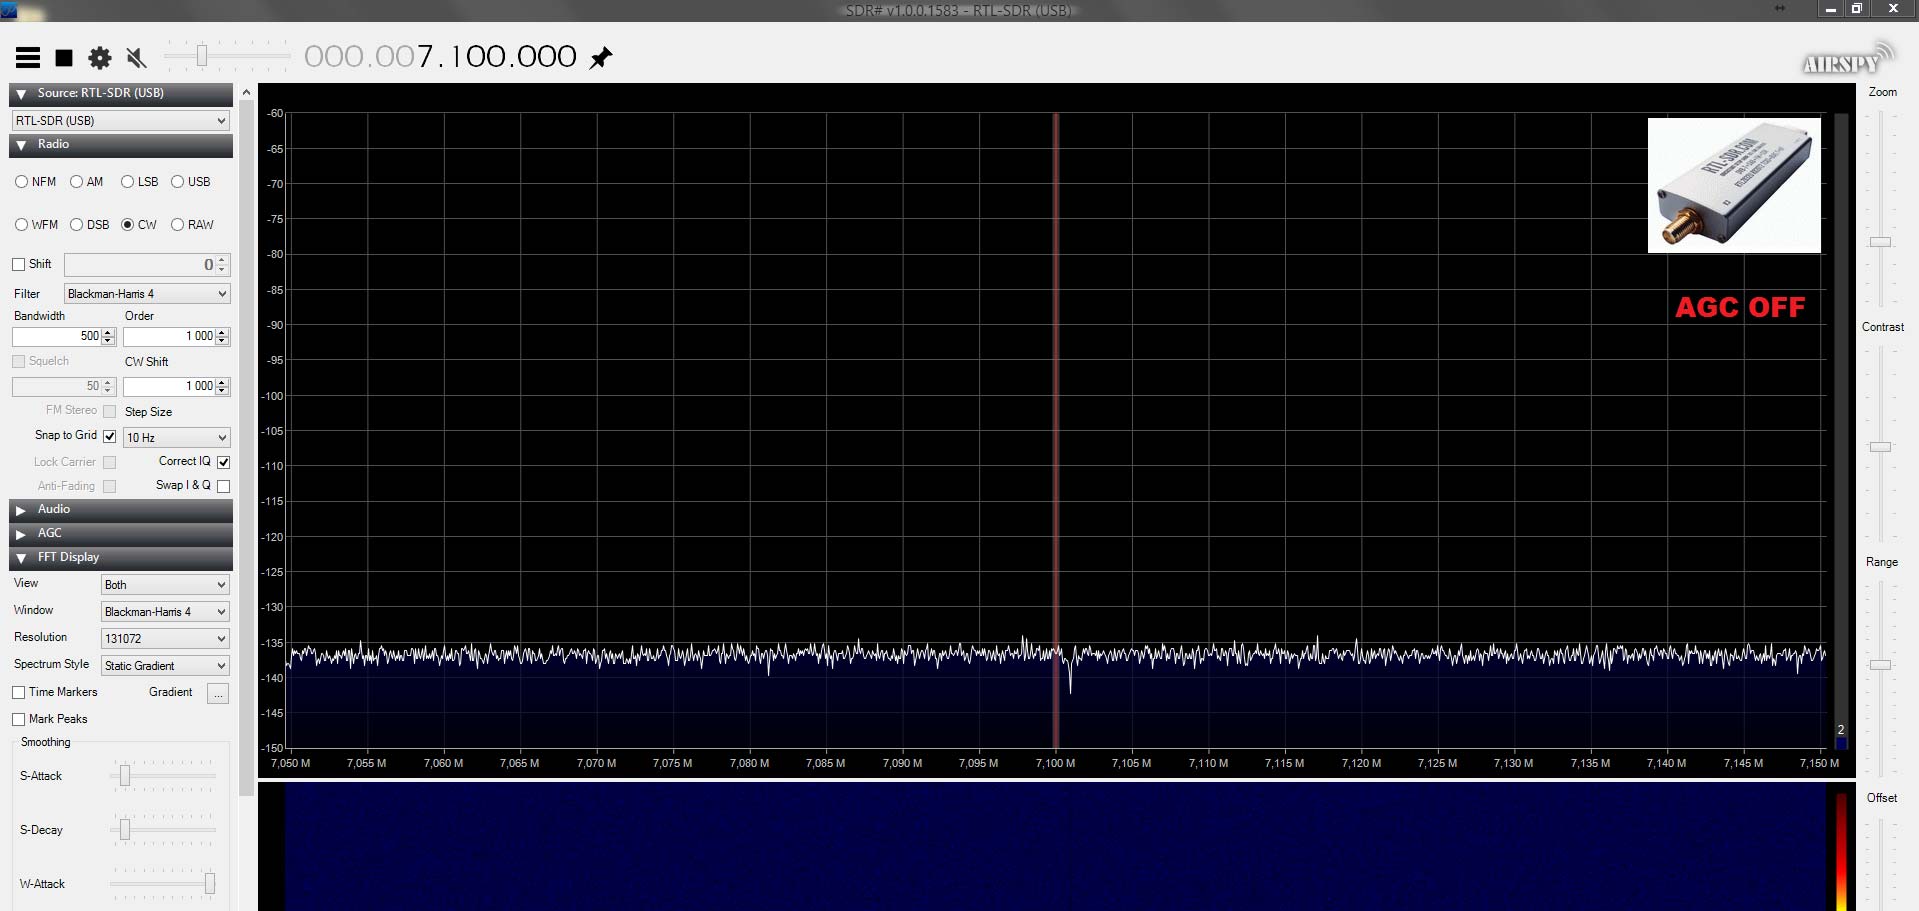Viewport: 1919px width, 911px height.
Task: Enable the Swap I & Q checkbox
Action: point(224,486)
